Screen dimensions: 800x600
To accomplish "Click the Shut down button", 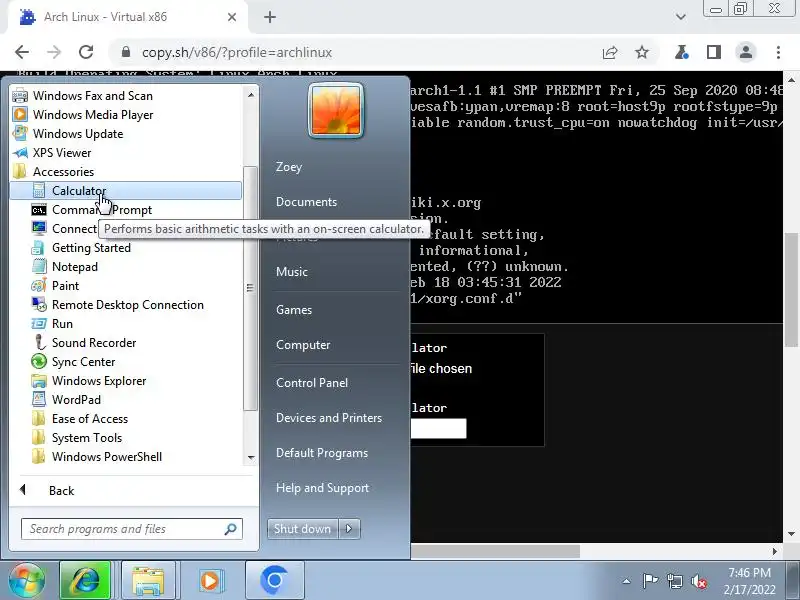I will [x=302, y=529].
